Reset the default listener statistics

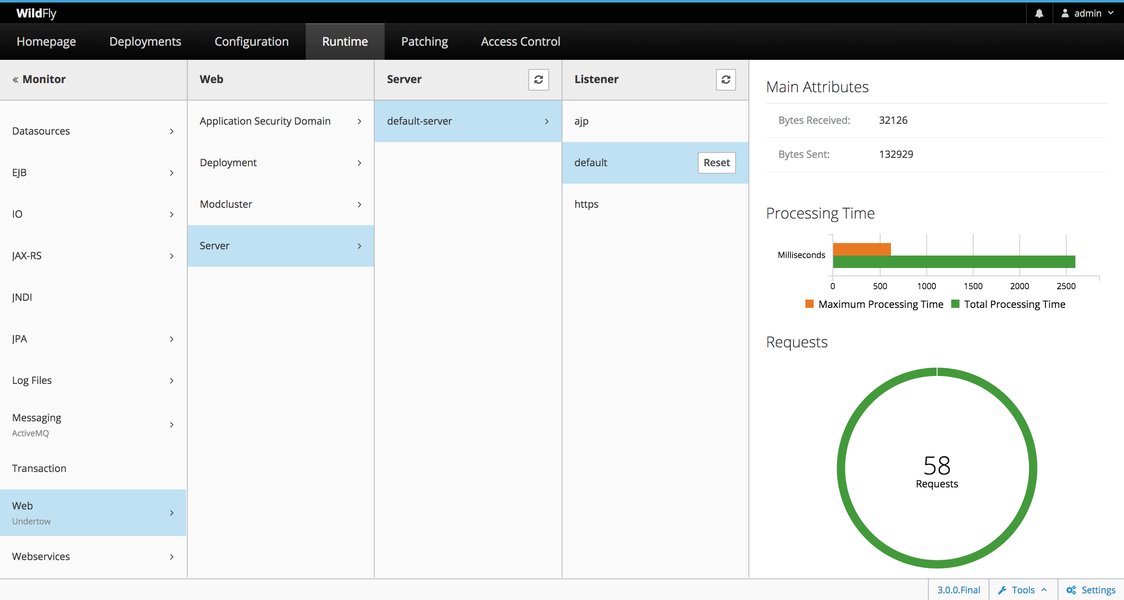pos(717,162)
